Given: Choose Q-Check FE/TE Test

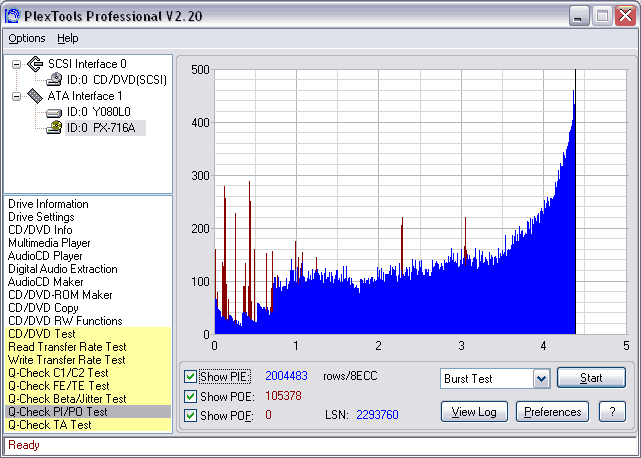Looking at the screenshot, I should click(58, 386).
